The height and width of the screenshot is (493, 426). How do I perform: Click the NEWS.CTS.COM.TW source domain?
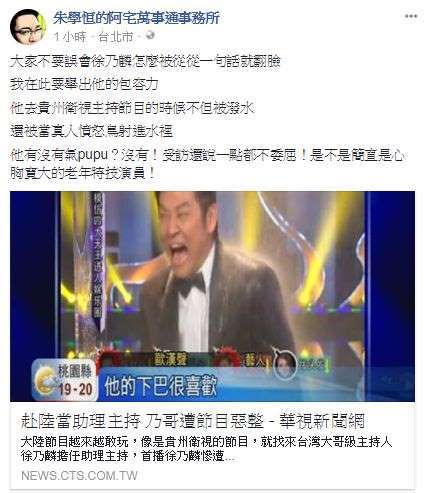tap(79, 475)
